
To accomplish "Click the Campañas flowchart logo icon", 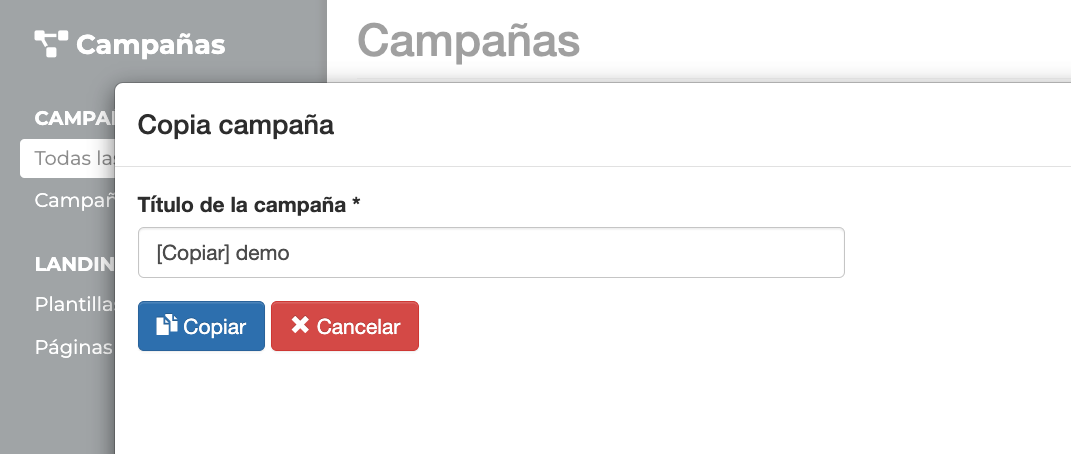I will coord(51,44).
